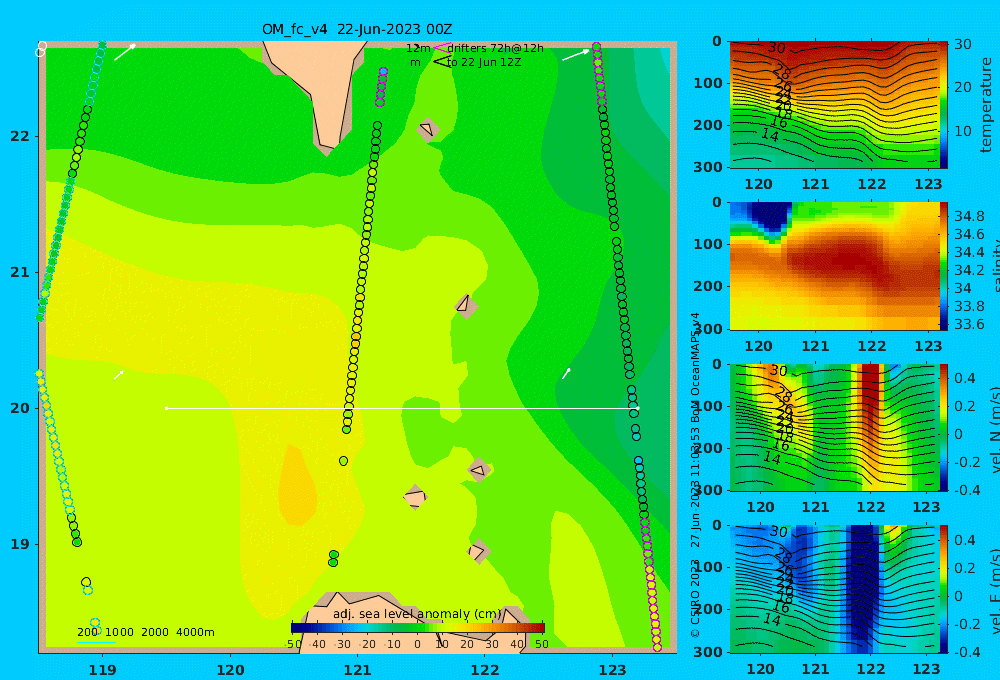The image size is (1000, 680).
Task: Open the salinity depth section plot
Action: click(834, 266)
